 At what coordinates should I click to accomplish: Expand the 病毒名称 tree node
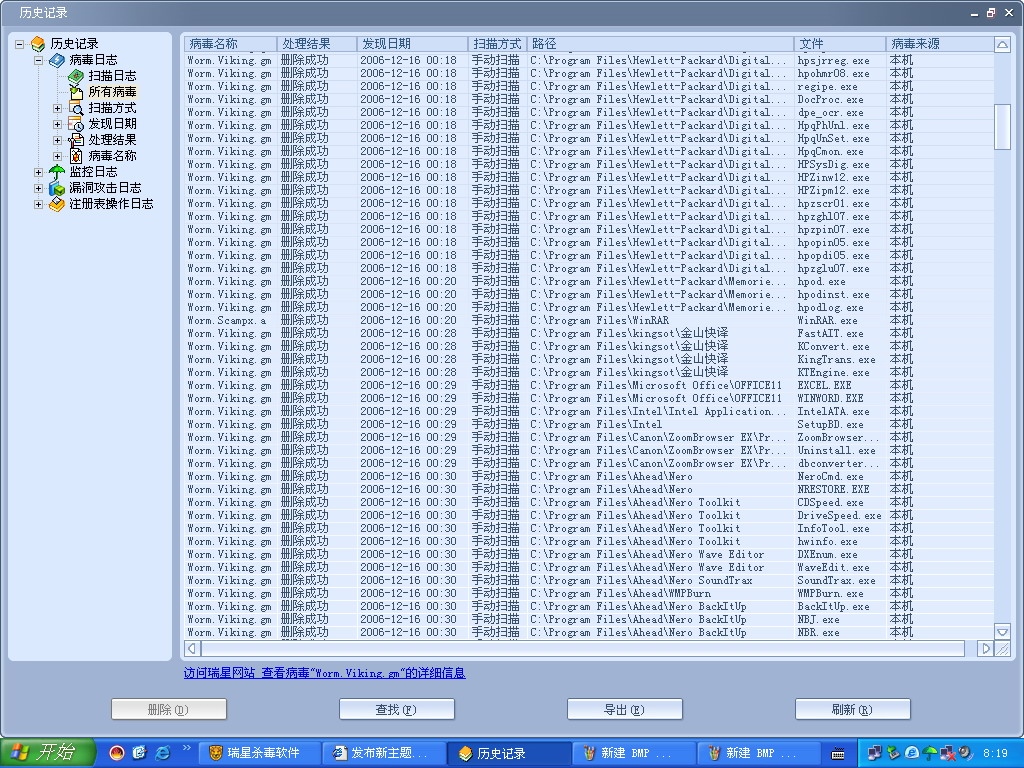coord(57,156)
